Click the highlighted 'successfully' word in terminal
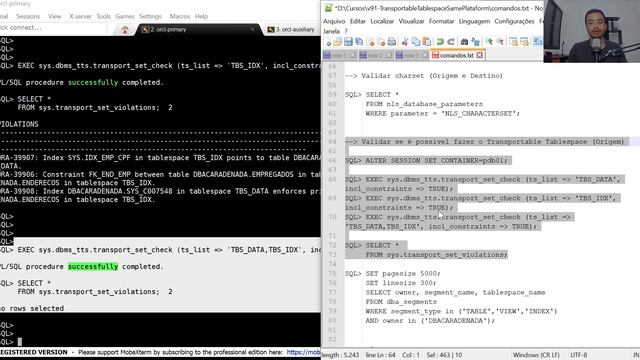This screenshot has height=360, width=640. (93, 267)
